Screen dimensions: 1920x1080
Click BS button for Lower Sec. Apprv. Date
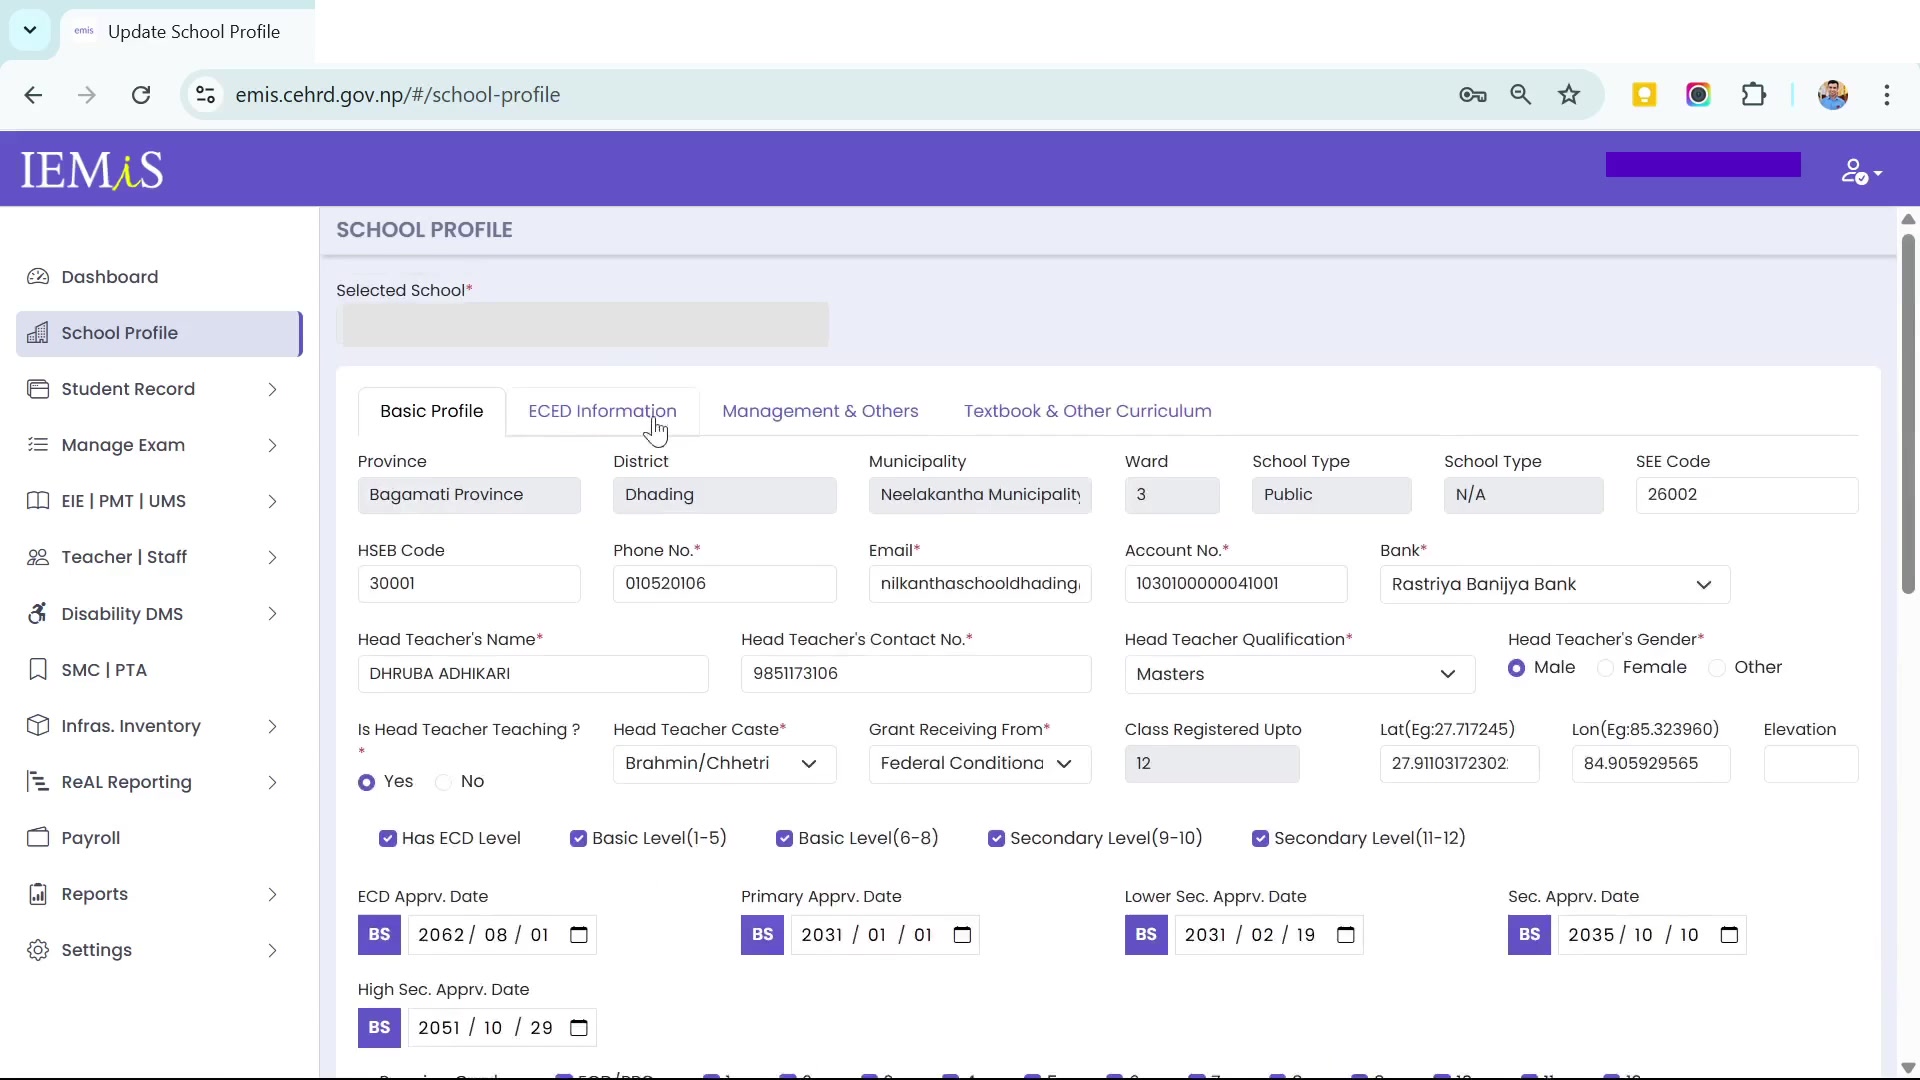pos(1146,935)
